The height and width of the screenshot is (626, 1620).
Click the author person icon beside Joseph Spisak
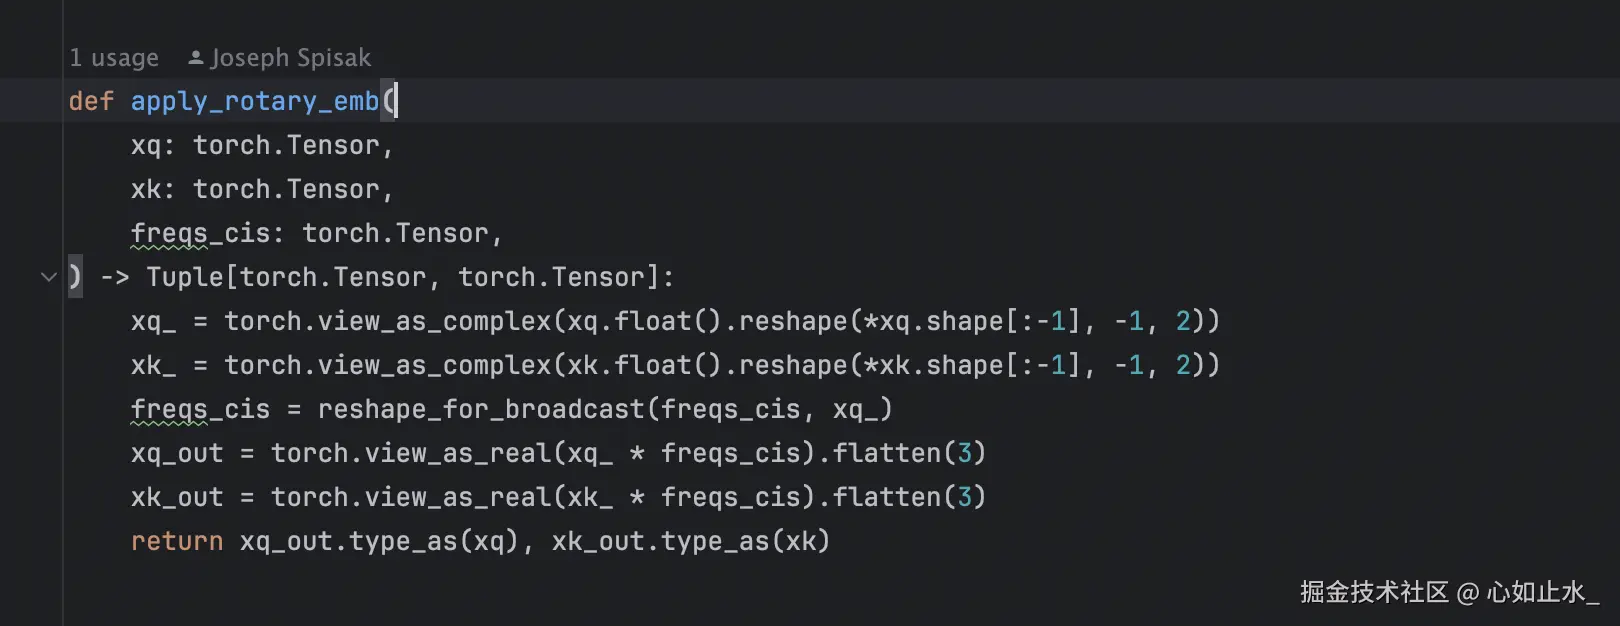(x=196, y=57)
